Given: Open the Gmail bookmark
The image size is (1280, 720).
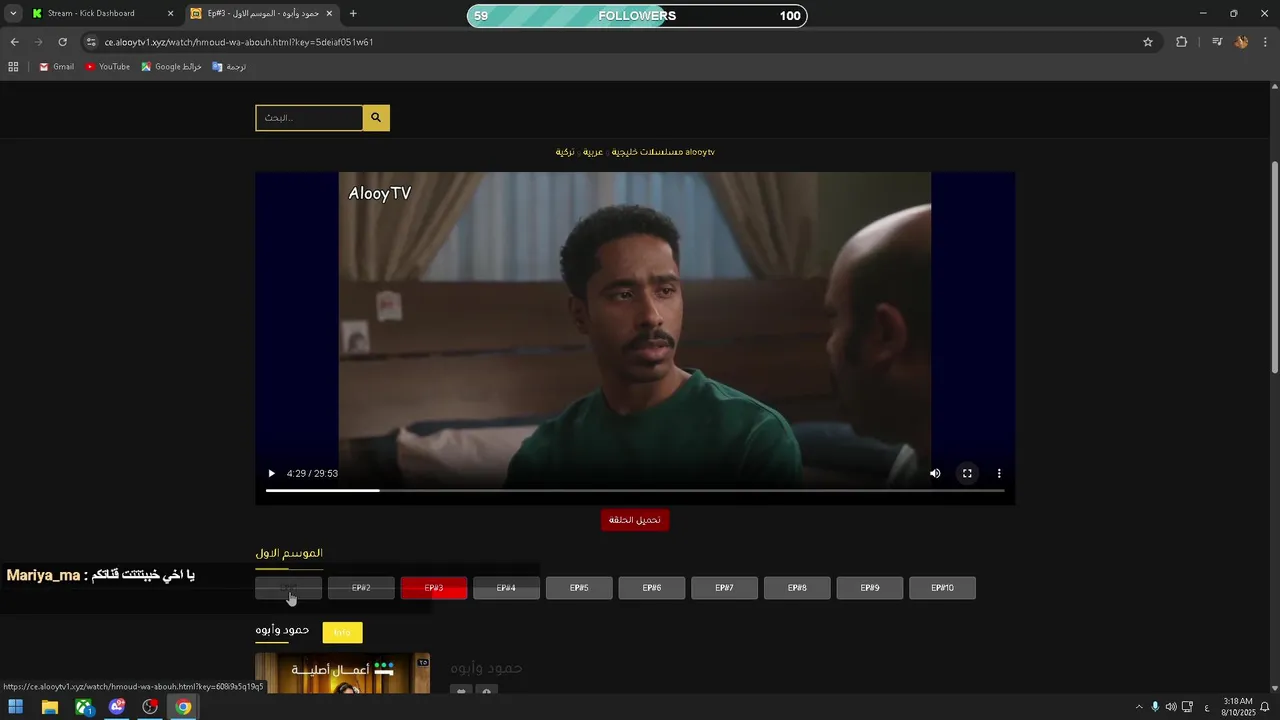Looking at the screenshot, I should tap(57, 67).
